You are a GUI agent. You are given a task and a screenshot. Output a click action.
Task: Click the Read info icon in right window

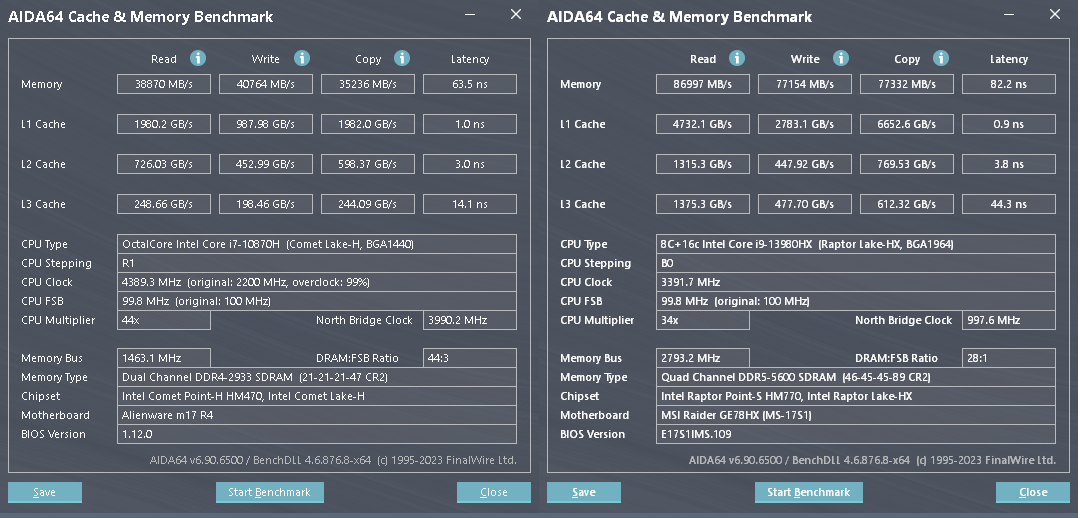pos(737,59)
